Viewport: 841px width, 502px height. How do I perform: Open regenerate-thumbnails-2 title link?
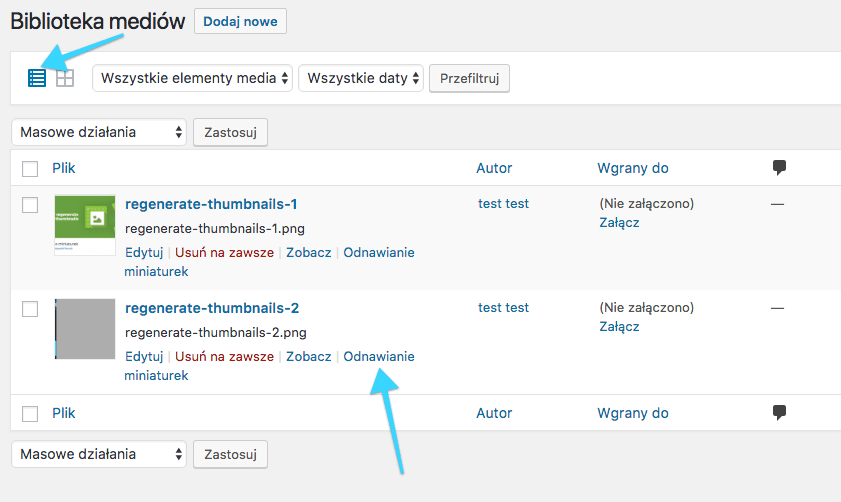coord(212,308)
